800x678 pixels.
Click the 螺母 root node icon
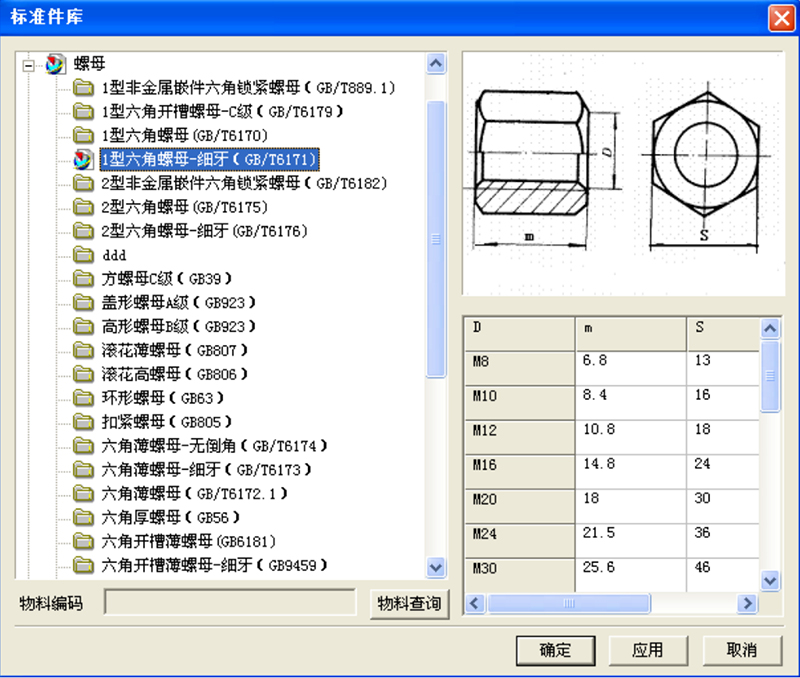[56, 64]
